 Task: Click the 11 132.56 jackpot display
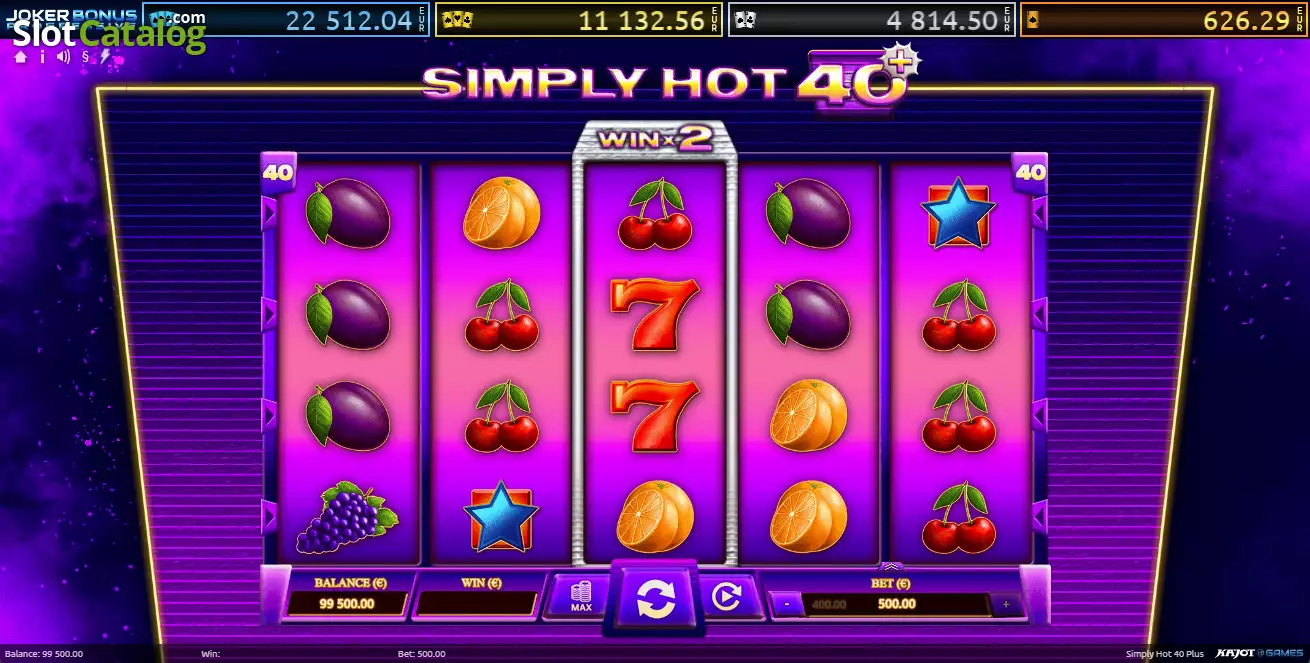tap(579, 20)
